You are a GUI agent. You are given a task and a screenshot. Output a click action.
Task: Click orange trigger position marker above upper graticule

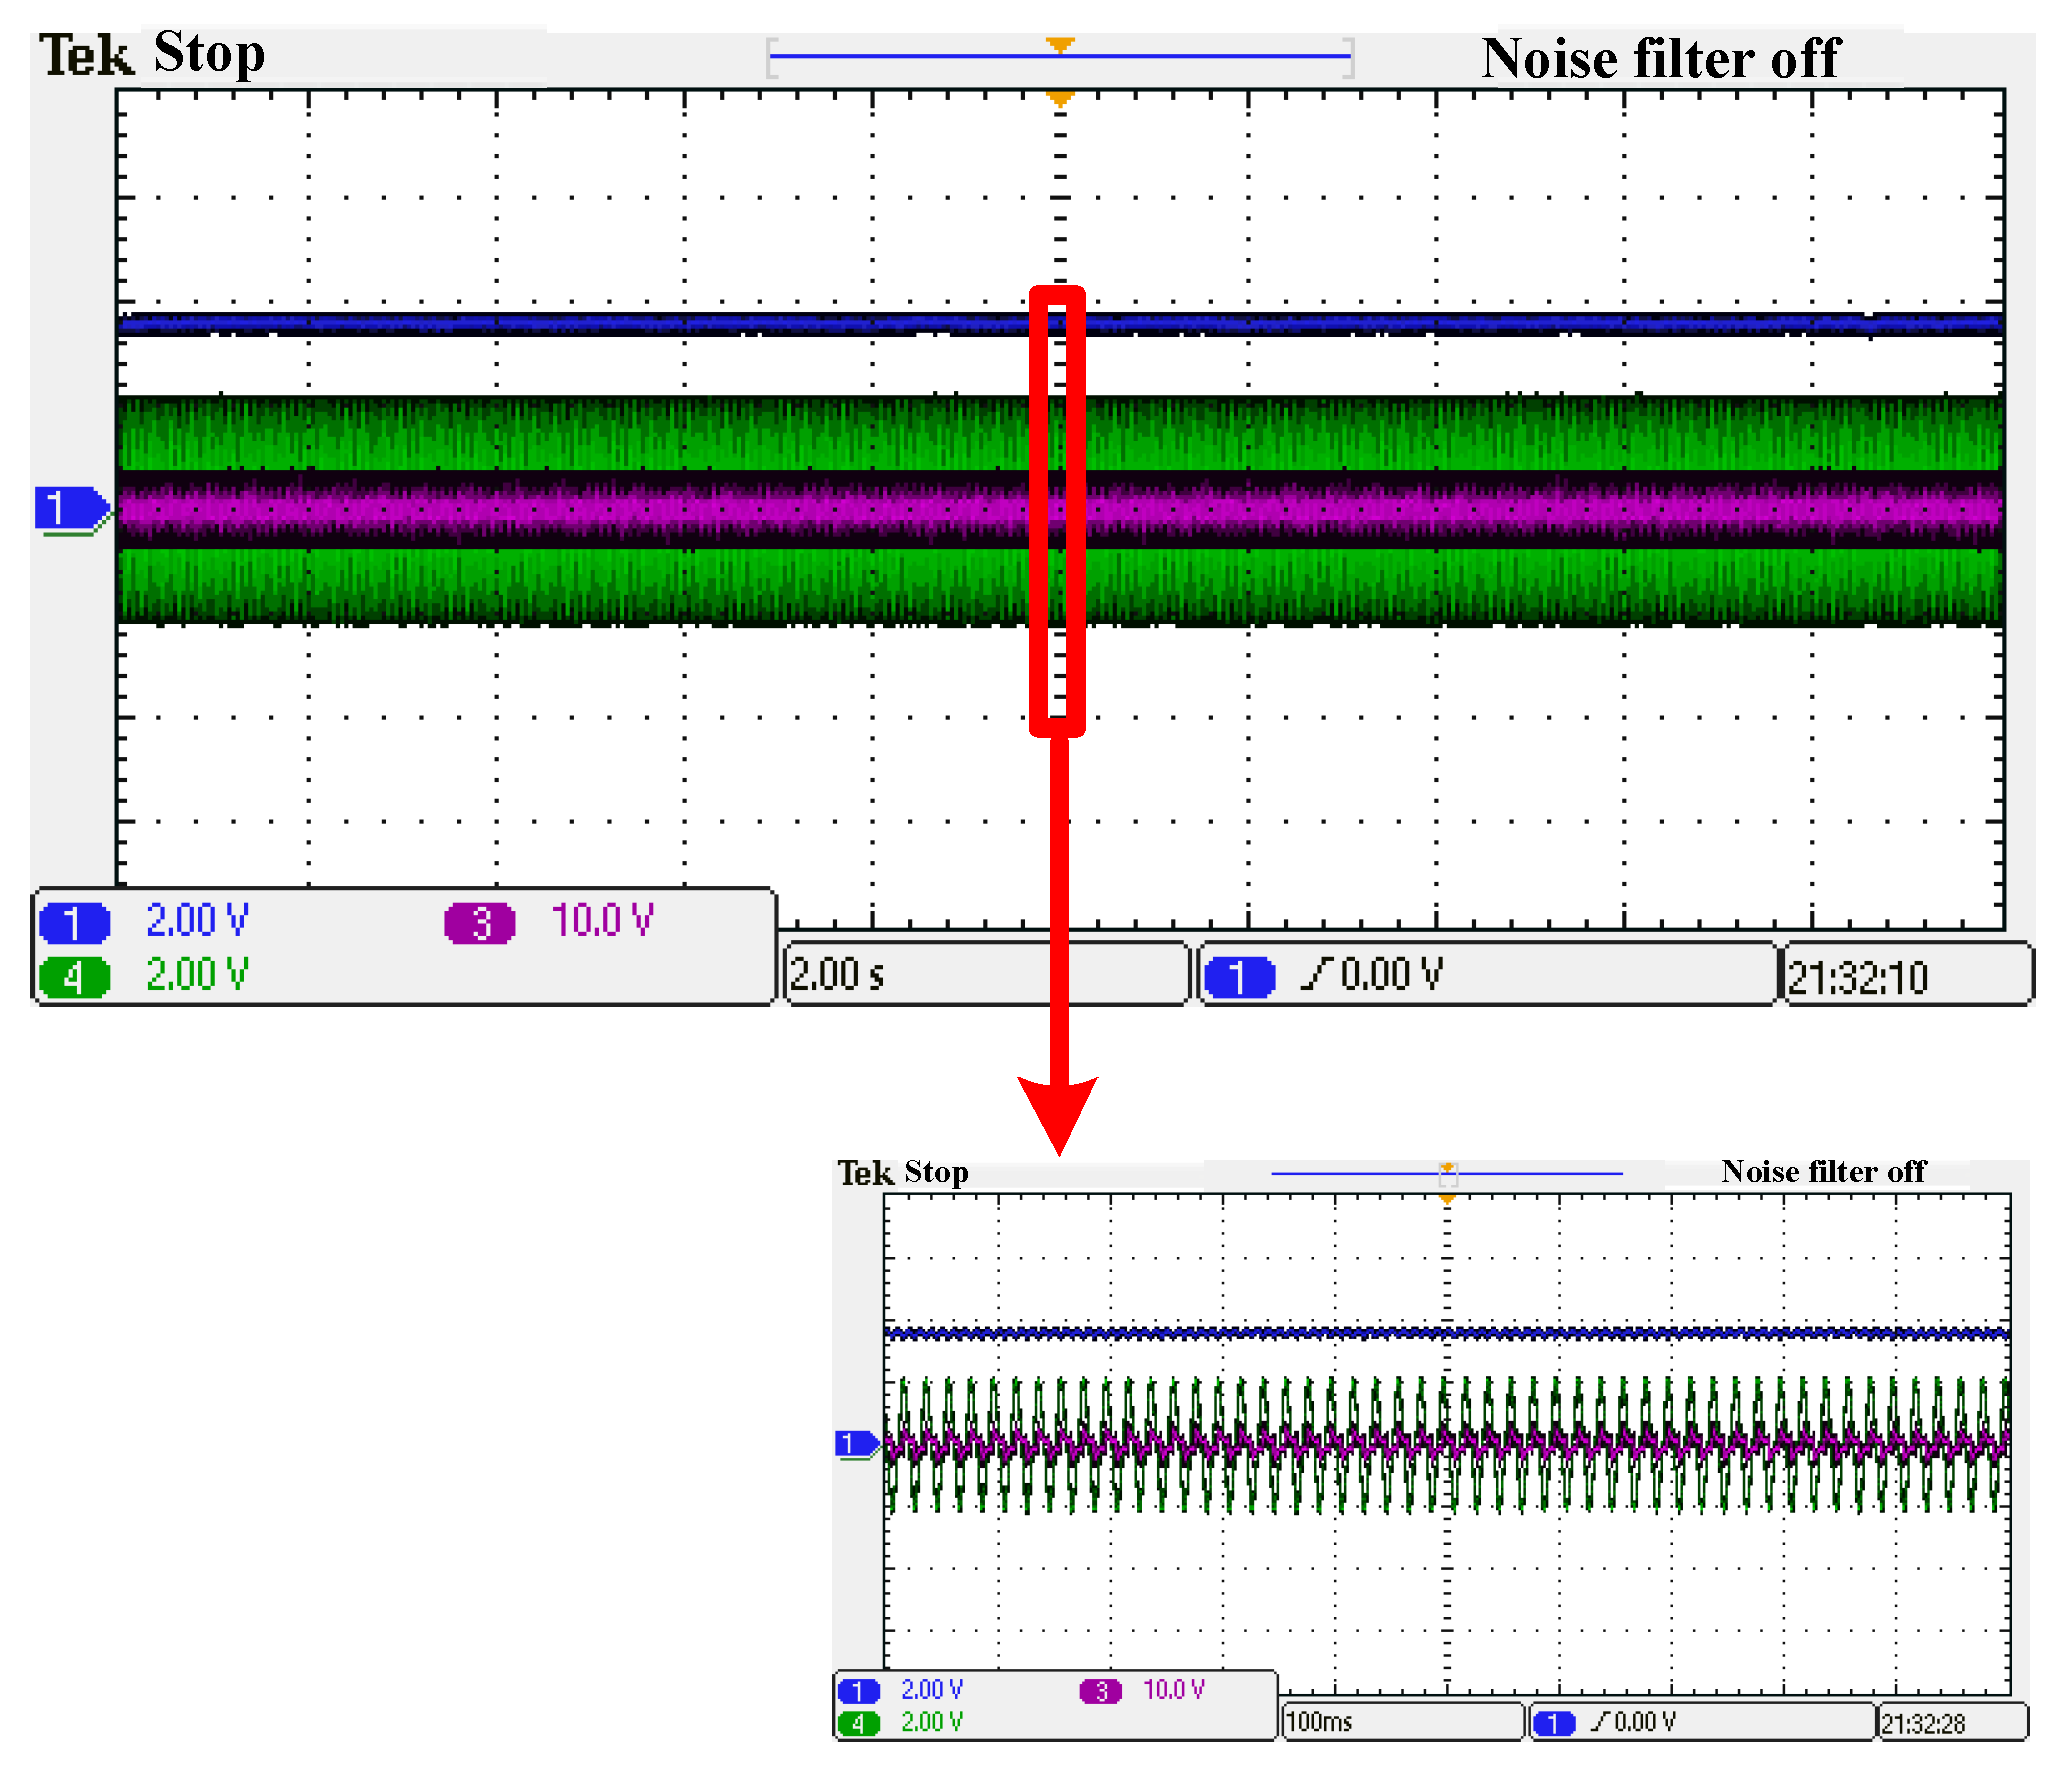[x=1059, y=46]
